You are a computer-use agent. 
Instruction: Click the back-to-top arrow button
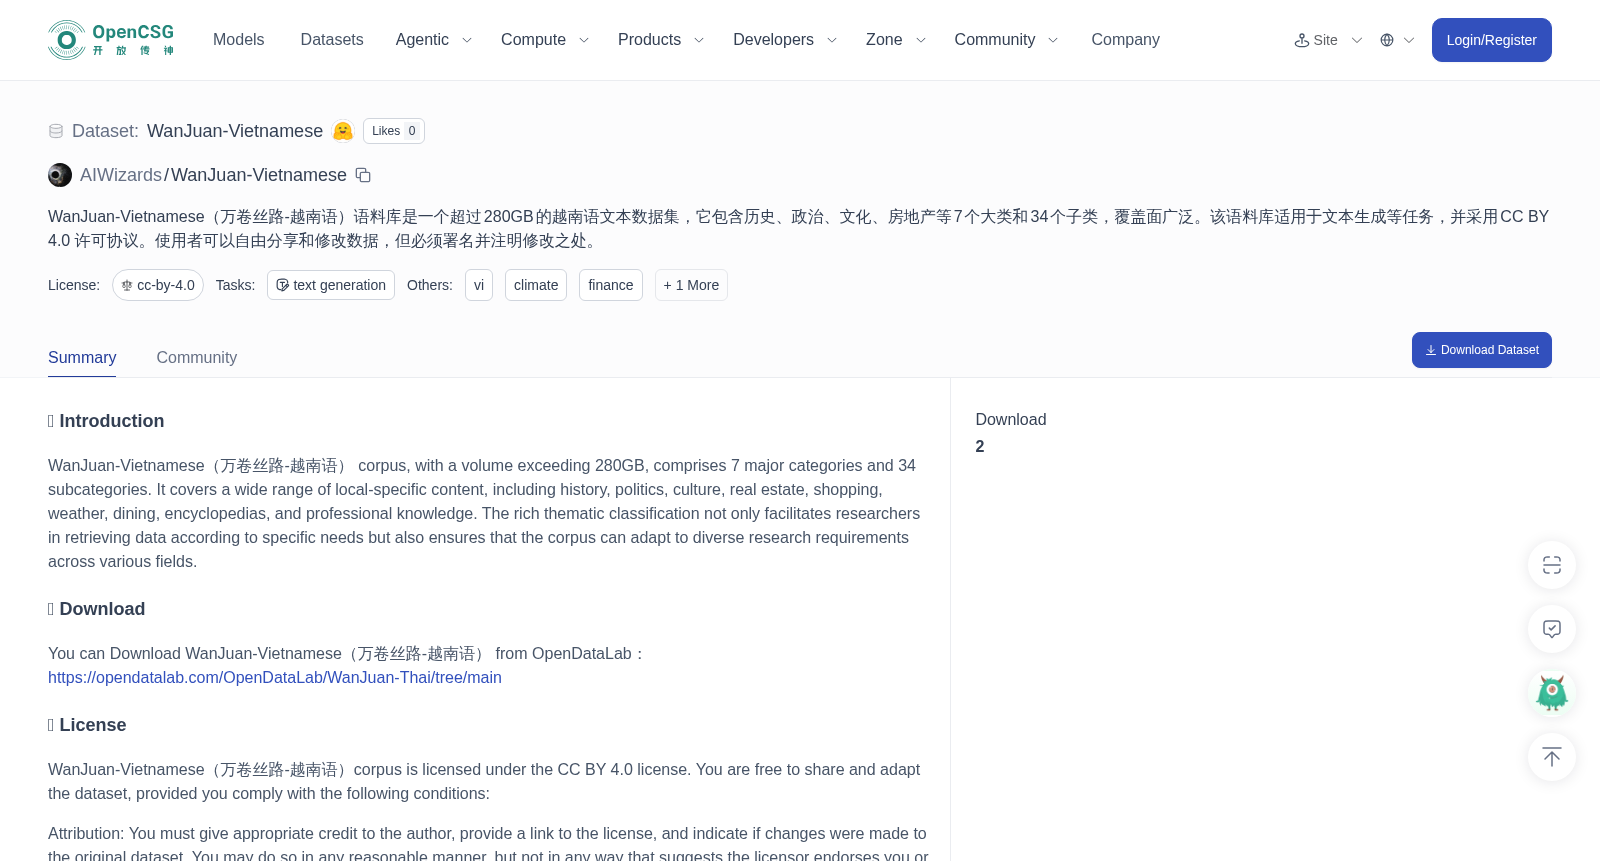1552,757
